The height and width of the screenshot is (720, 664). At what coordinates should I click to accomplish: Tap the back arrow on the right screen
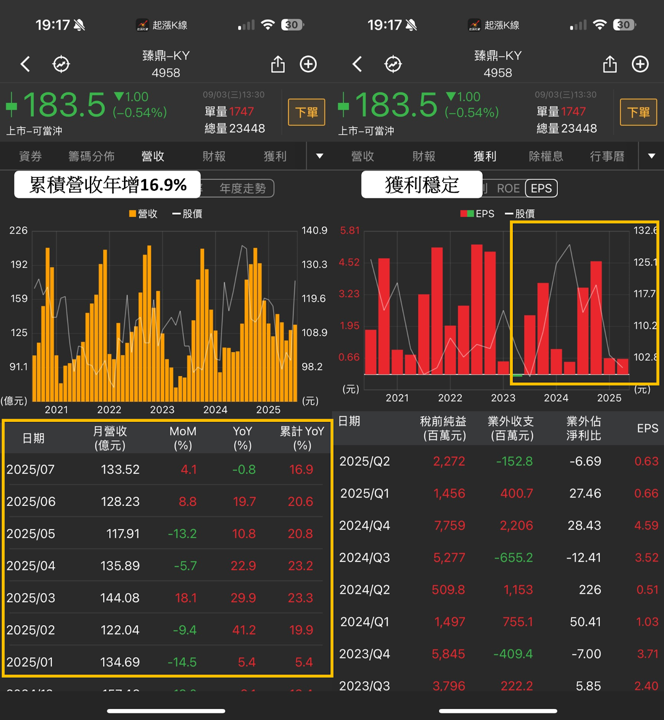358,64
